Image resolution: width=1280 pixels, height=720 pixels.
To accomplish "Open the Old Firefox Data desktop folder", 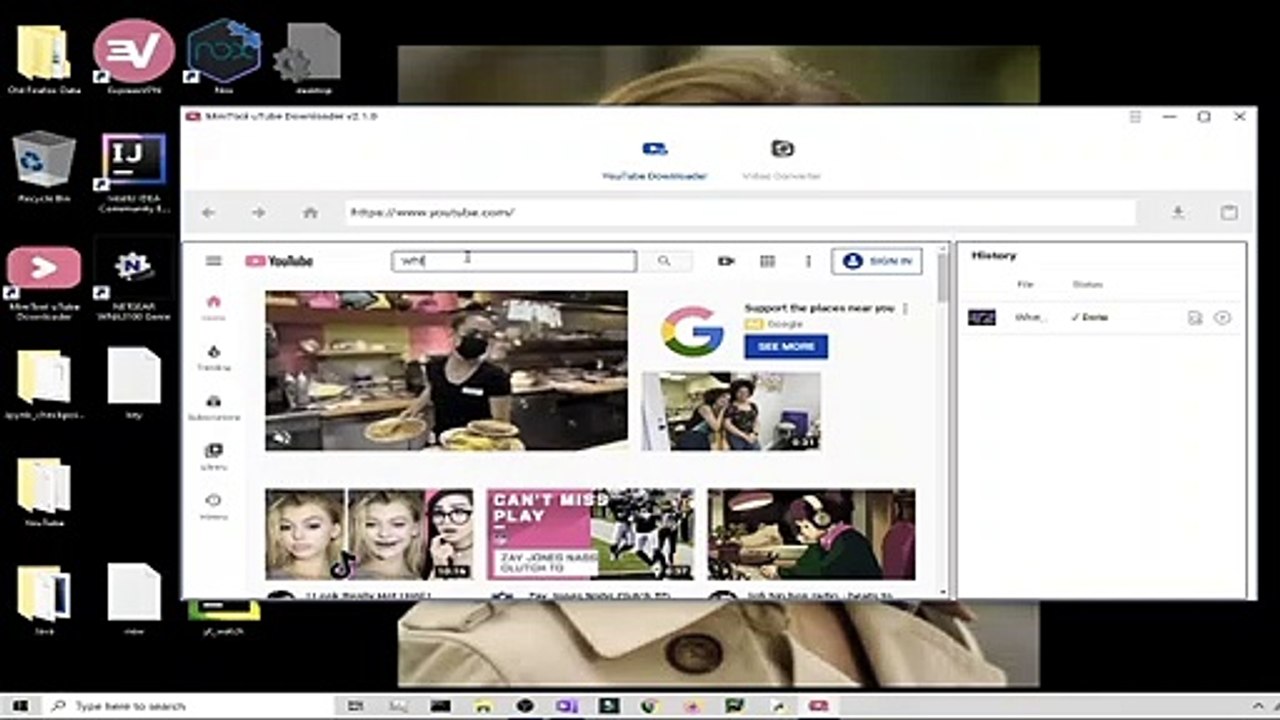I will tap(44, 58).
